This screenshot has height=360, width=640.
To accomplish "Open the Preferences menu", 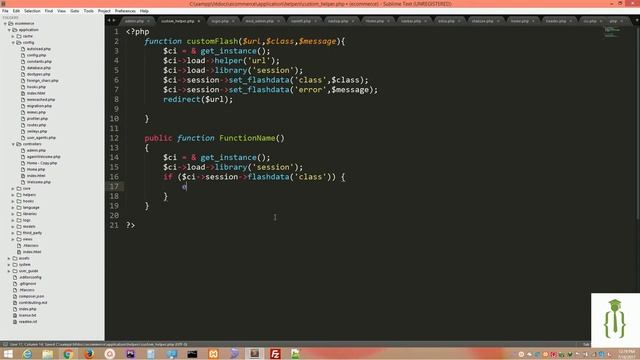I will (125, 11).
